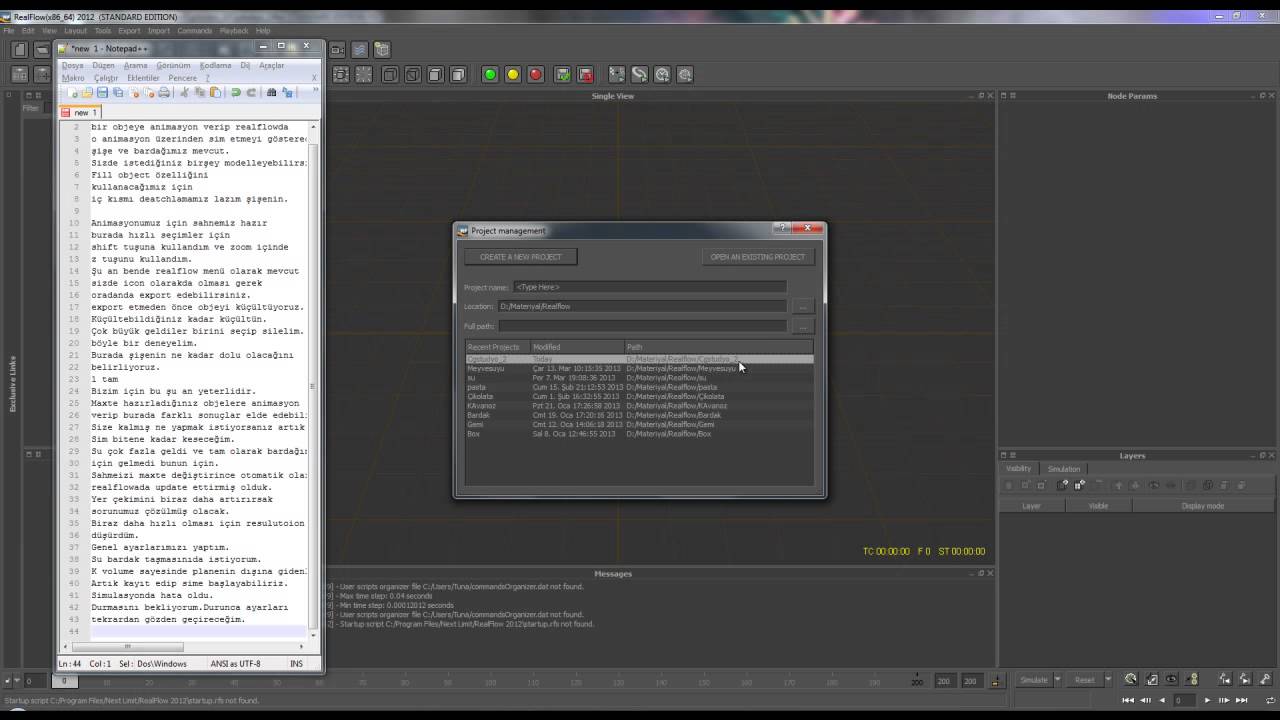Click the undo arrow in Notepad++ toolbar
This screenshot has height=720, width=1280.
point(236,93)
